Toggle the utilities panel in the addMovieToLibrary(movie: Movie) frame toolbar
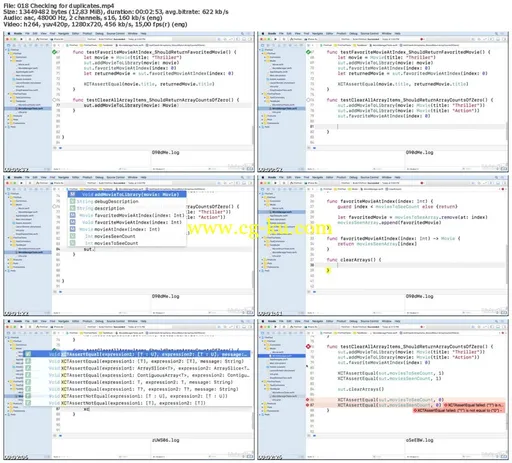The width and height of the screenshot is (512, 463). click(x=250, y=39)
